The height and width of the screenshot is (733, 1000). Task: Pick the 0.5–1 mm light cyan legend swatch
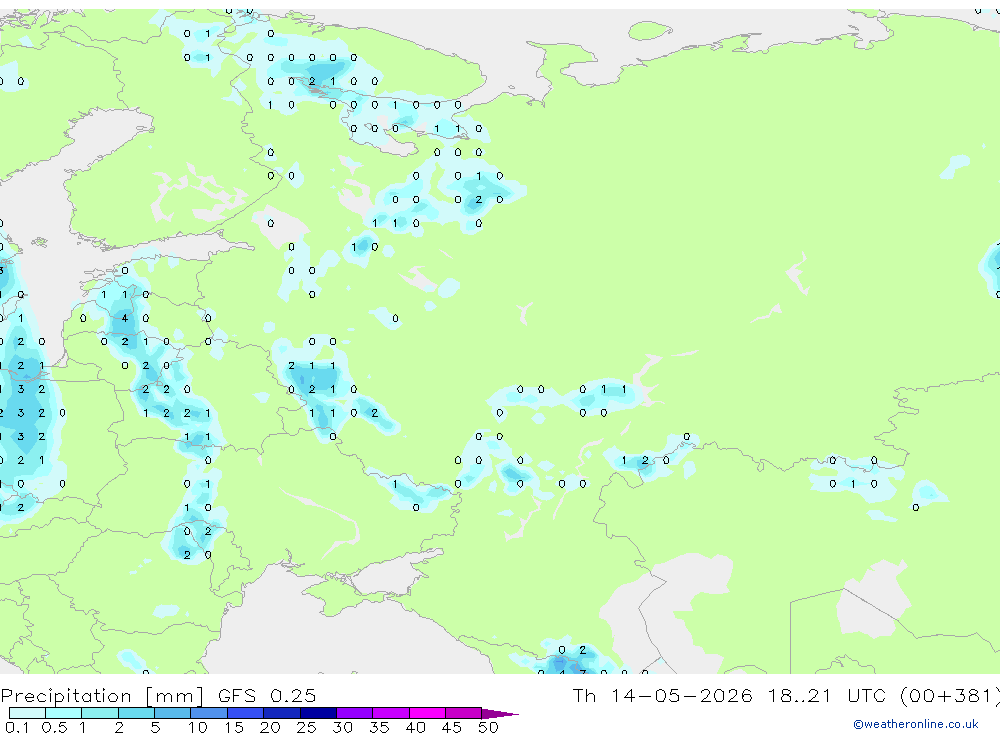[x=64, y=713]
